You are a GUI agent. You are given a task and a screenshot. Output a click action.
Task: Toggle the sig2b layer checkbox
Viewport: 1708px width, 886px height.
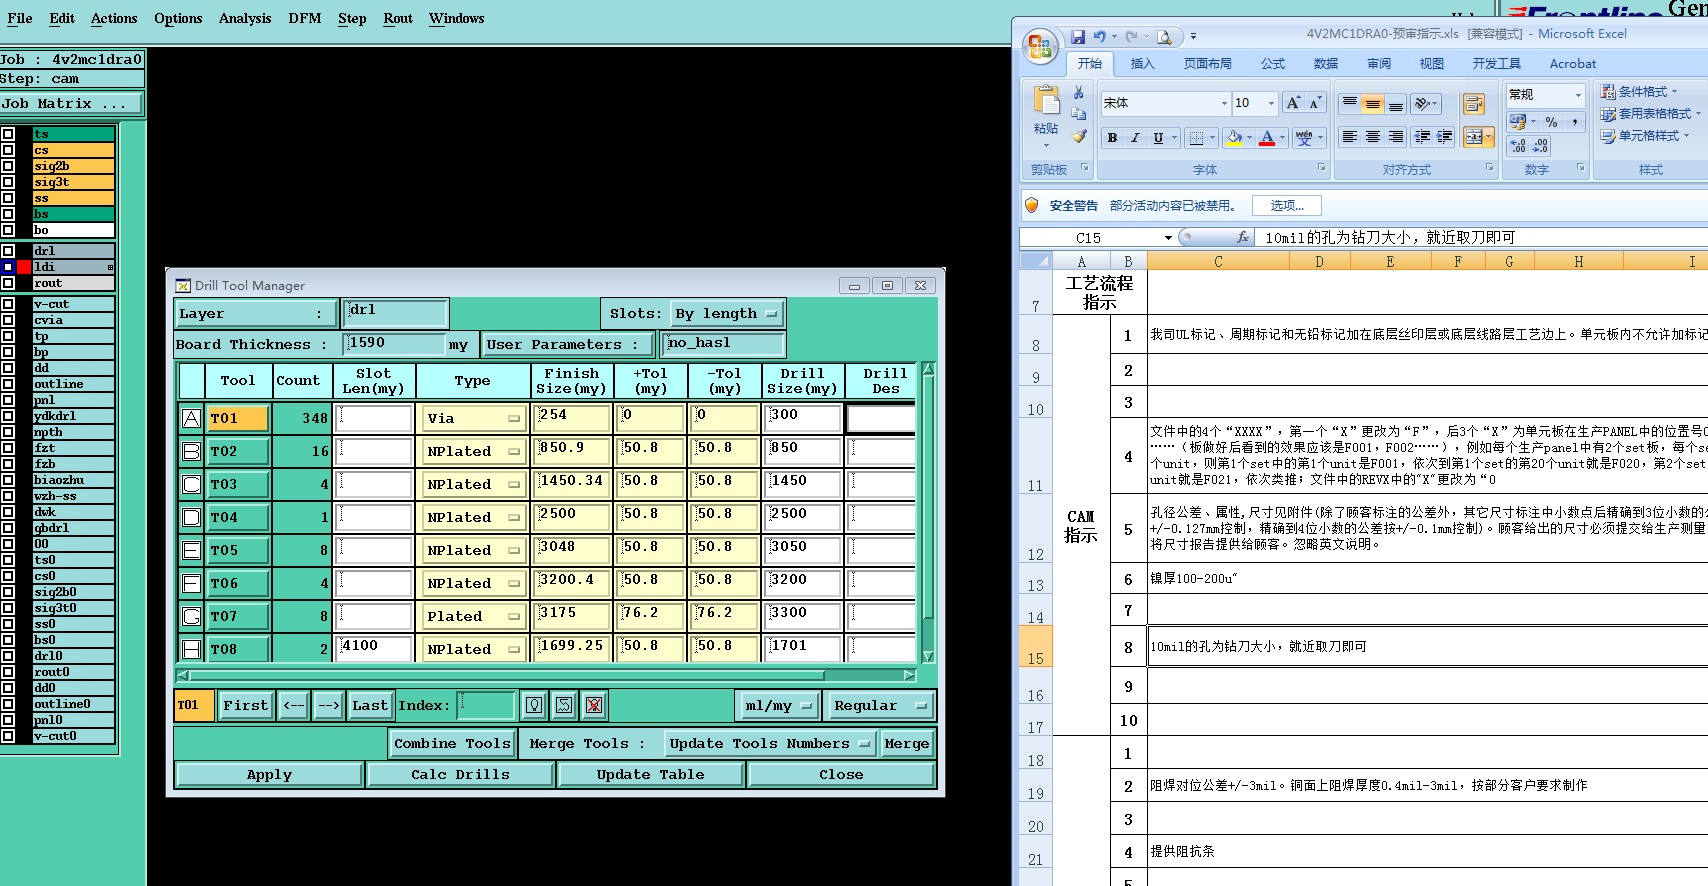8,166
